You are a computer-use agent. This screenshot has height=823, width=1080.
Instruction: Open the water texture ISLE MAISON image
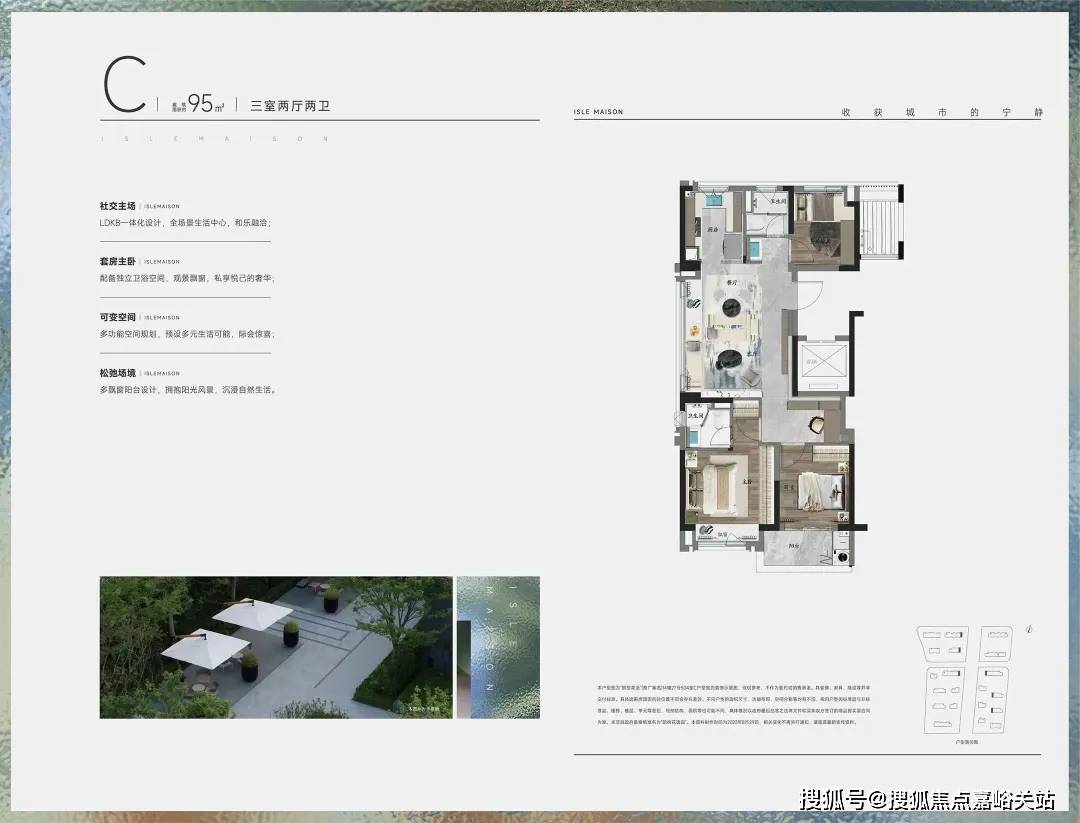click(498, 647)
